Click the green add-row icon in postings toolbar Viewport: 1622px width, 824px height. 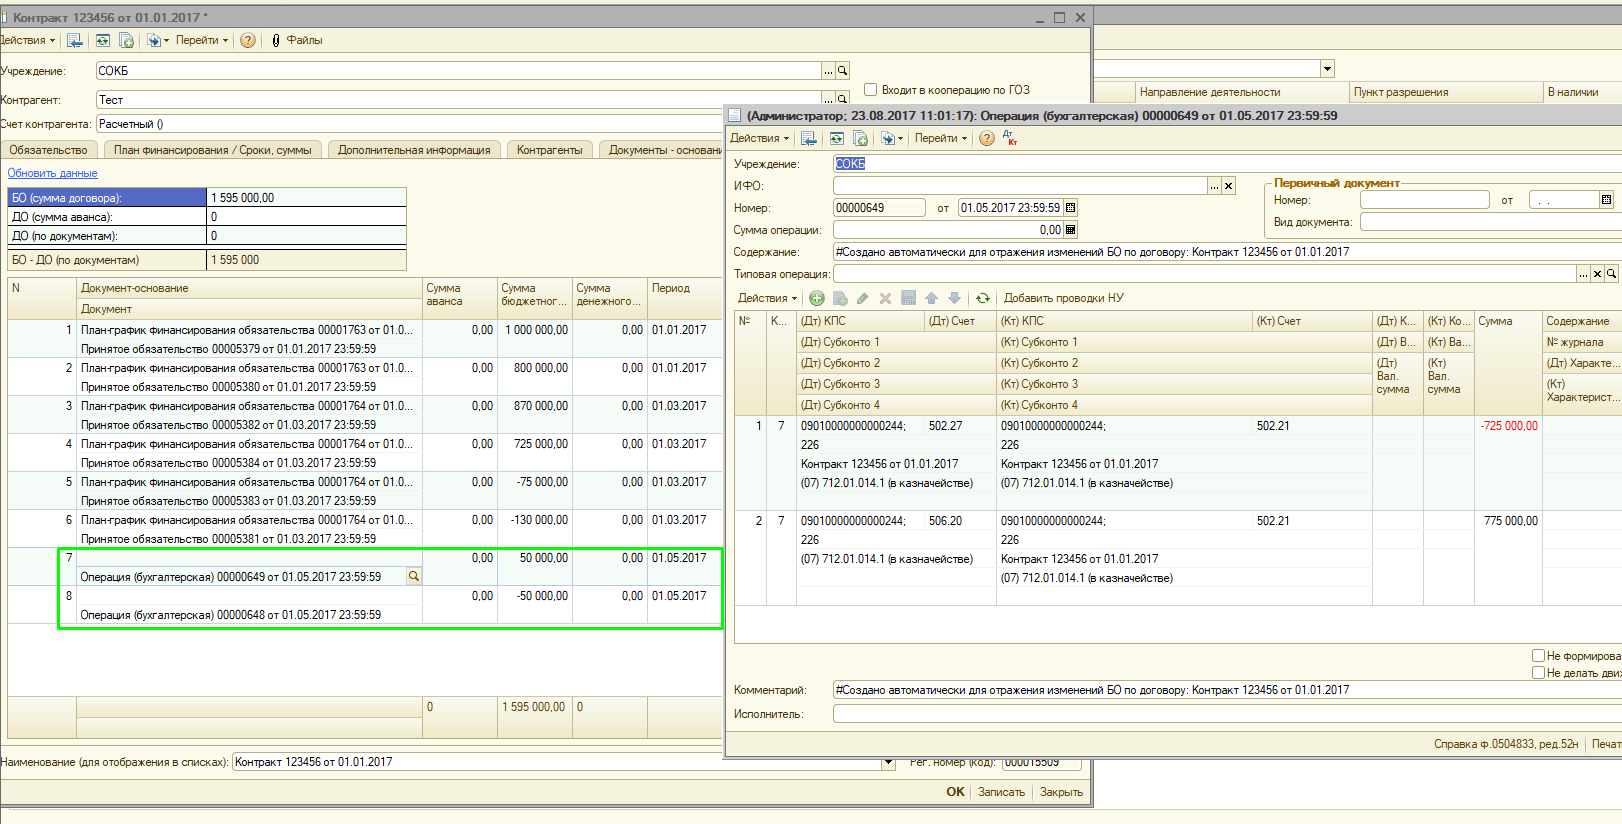[817, 298]
